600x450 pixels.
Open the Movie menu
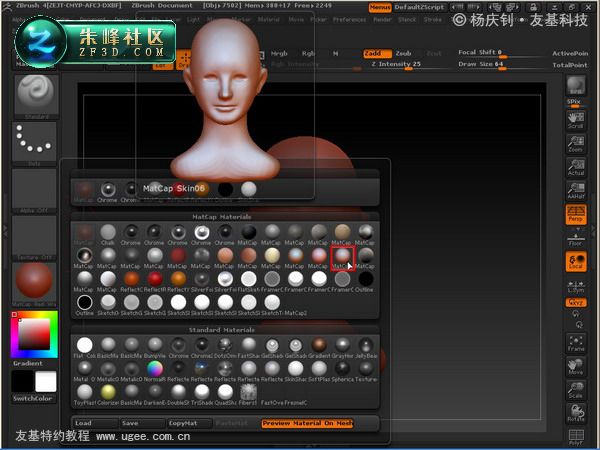click(296, 20)
